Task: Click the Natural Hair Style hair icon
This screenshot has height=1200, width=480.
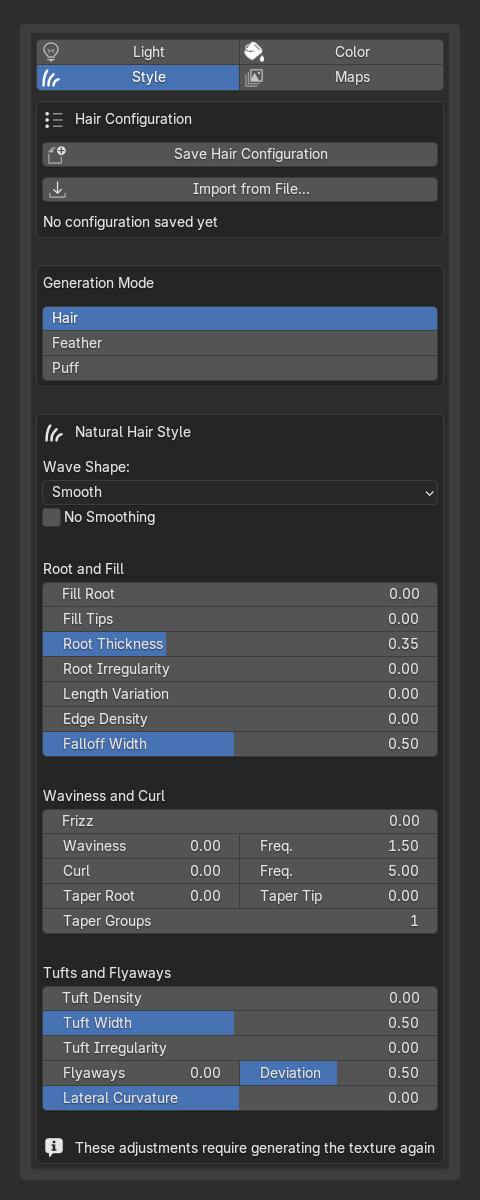Action: pos(54,433)
